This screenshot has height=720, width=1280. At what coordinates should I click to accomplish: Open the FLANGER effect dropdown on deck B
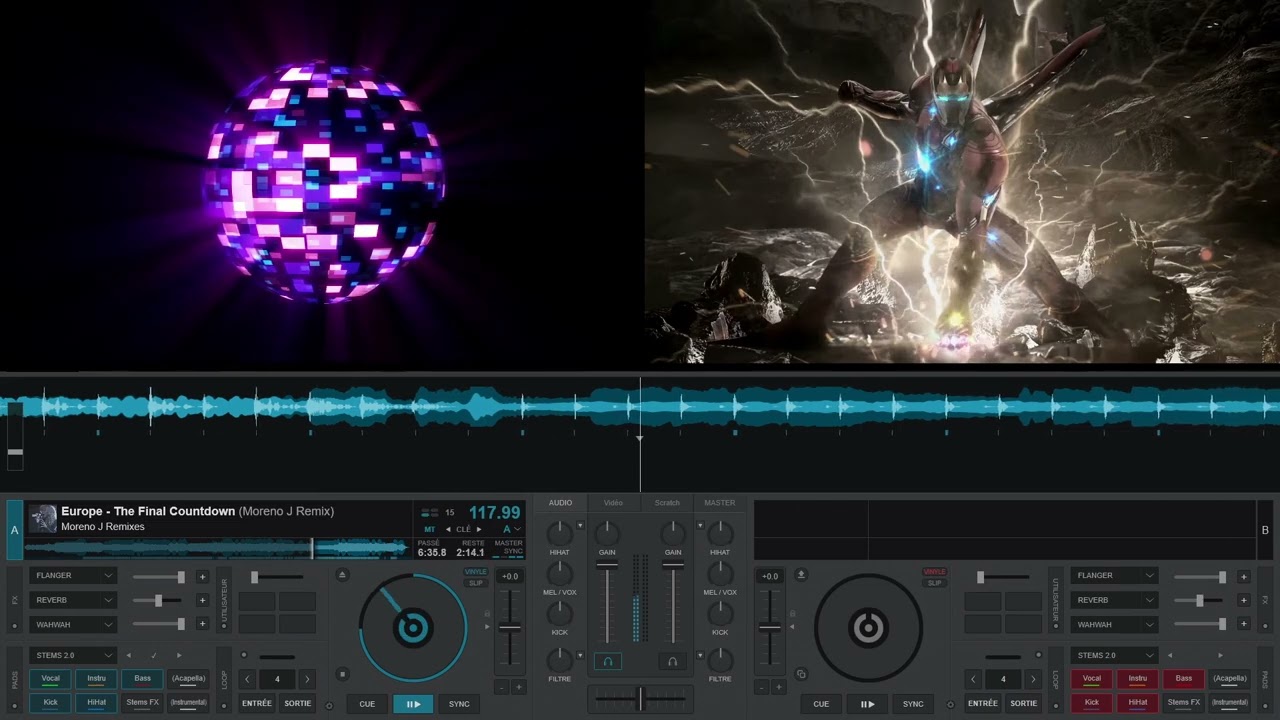pyautogui.click(x=1115, y=576)
